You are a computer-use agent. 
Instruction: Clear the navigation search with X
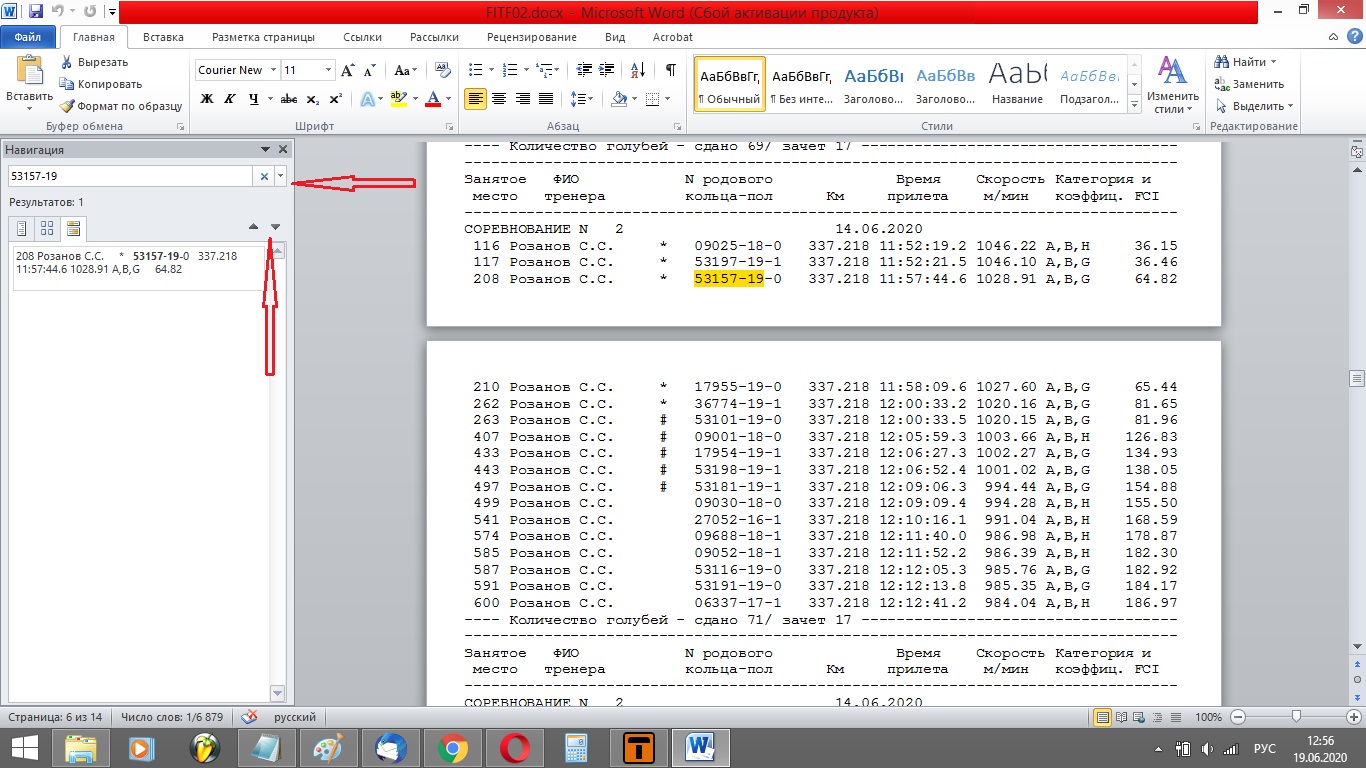(264, 176)
